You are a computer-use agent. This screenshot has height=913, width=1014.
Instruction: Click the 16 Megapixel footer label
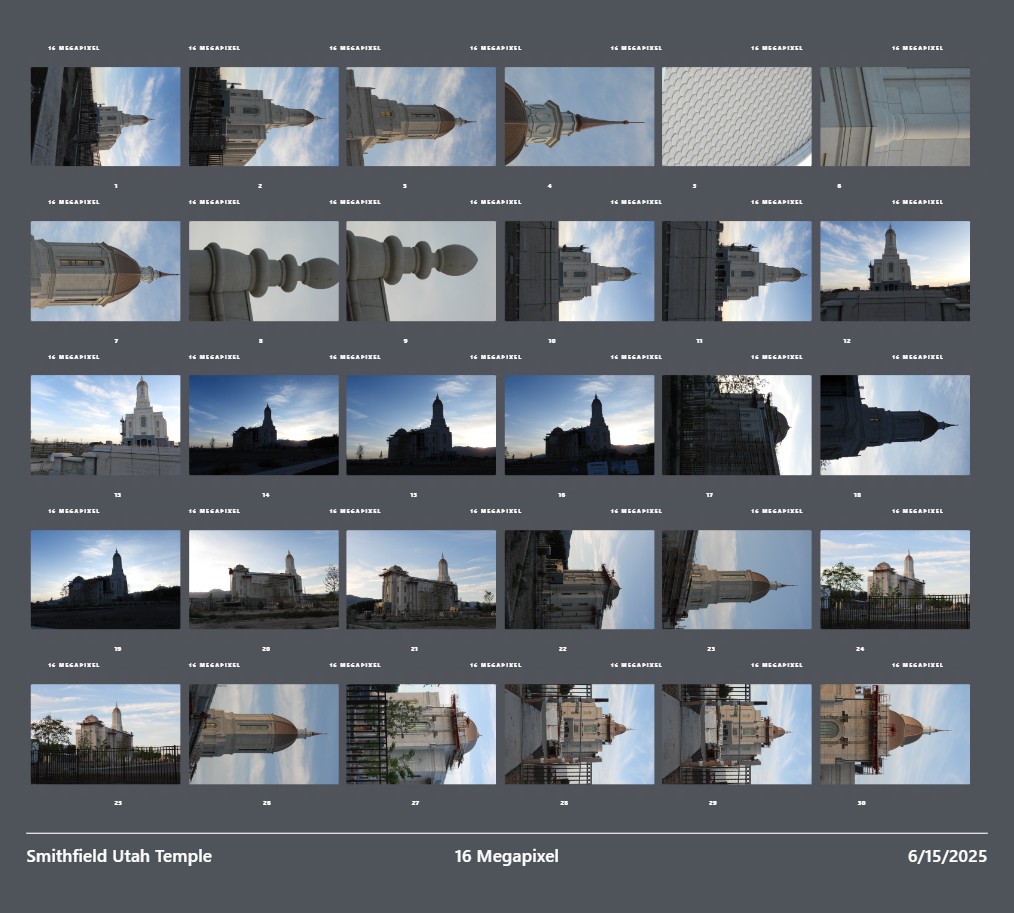click(x=506, y=856)
